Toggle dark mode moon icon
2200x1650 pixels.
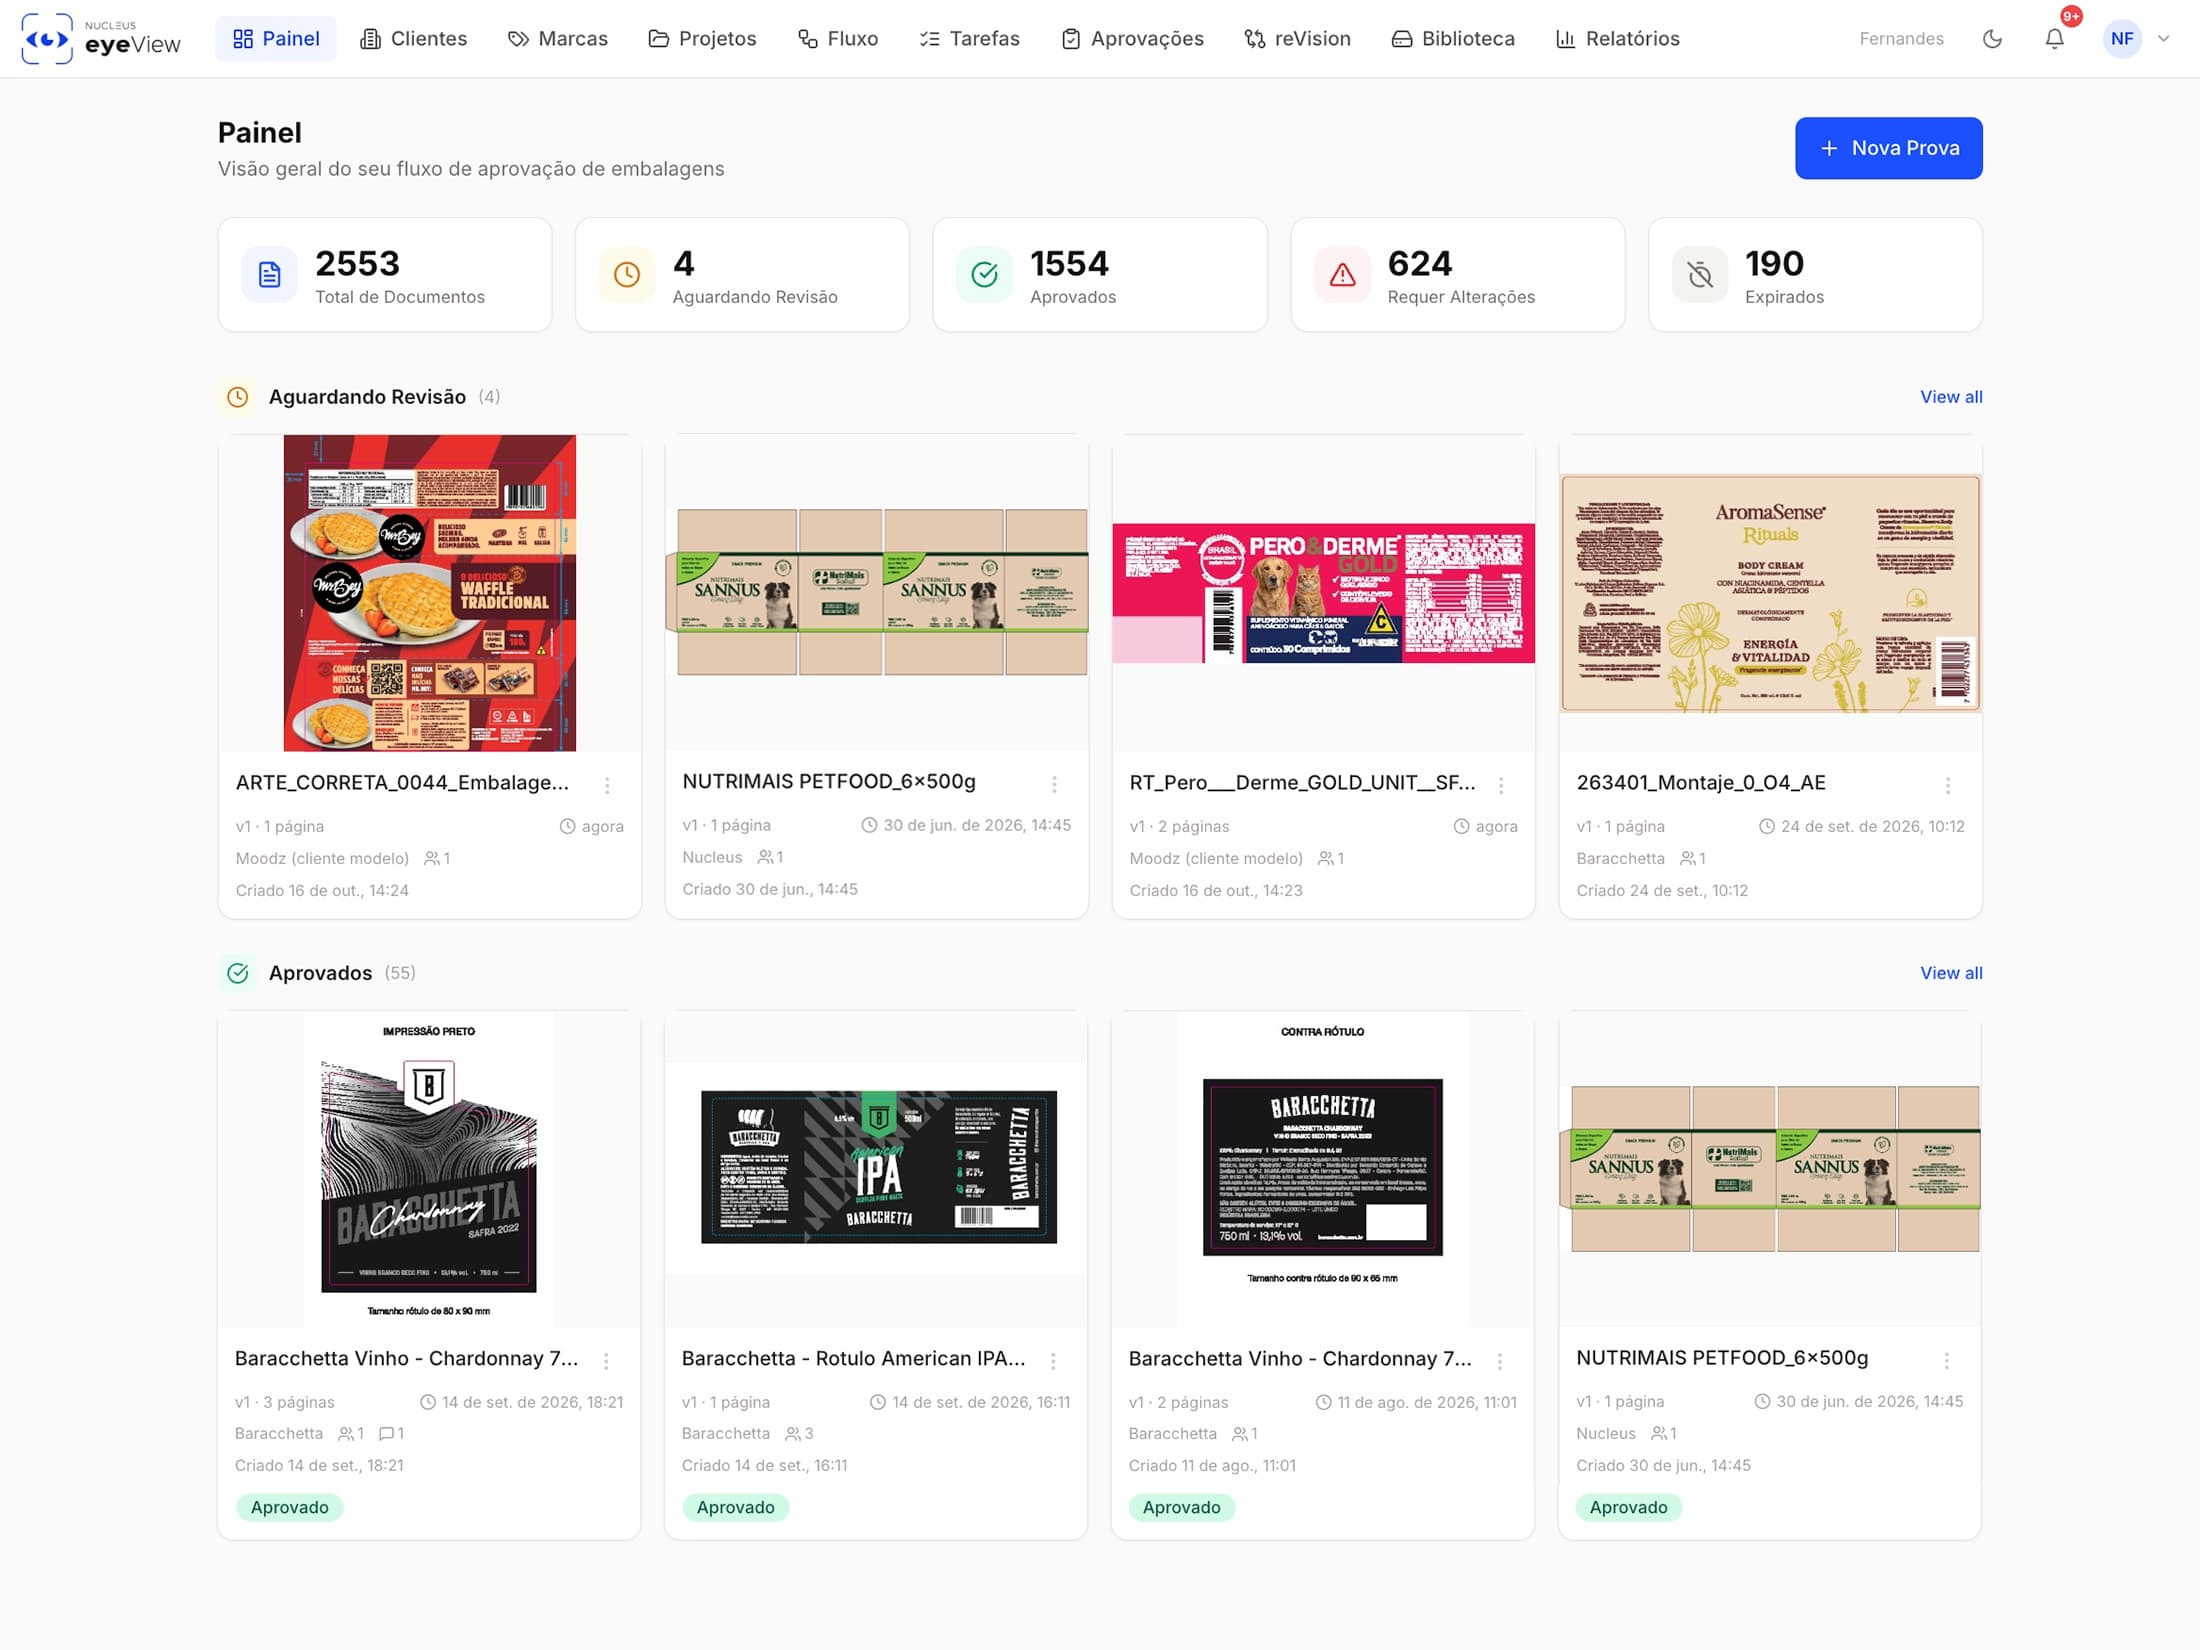tap(1992, 39)
